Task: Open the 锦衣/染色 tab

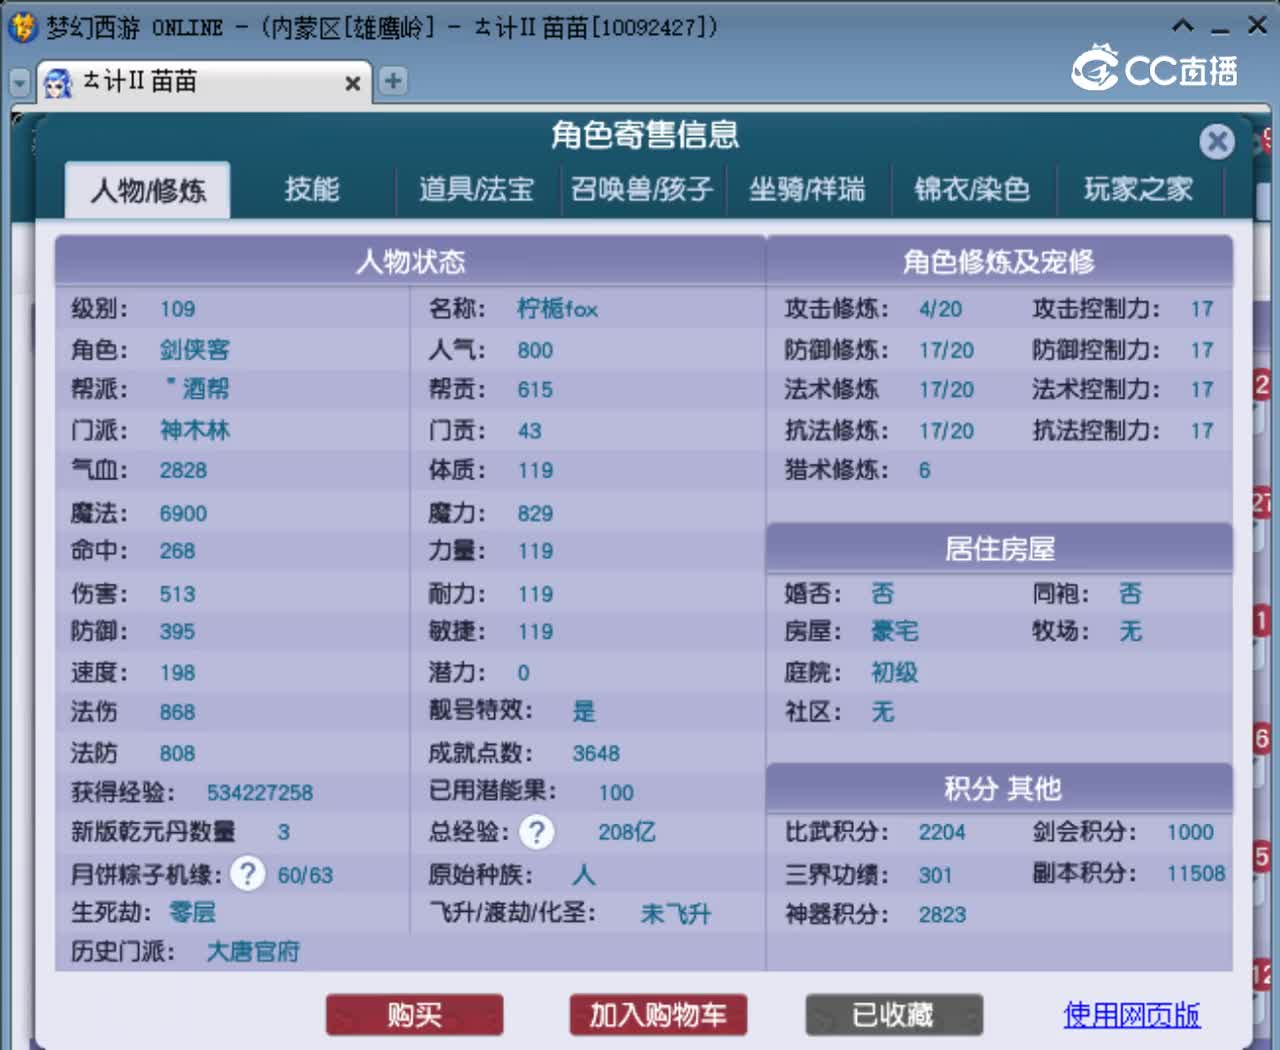Action: pos(972,189)
